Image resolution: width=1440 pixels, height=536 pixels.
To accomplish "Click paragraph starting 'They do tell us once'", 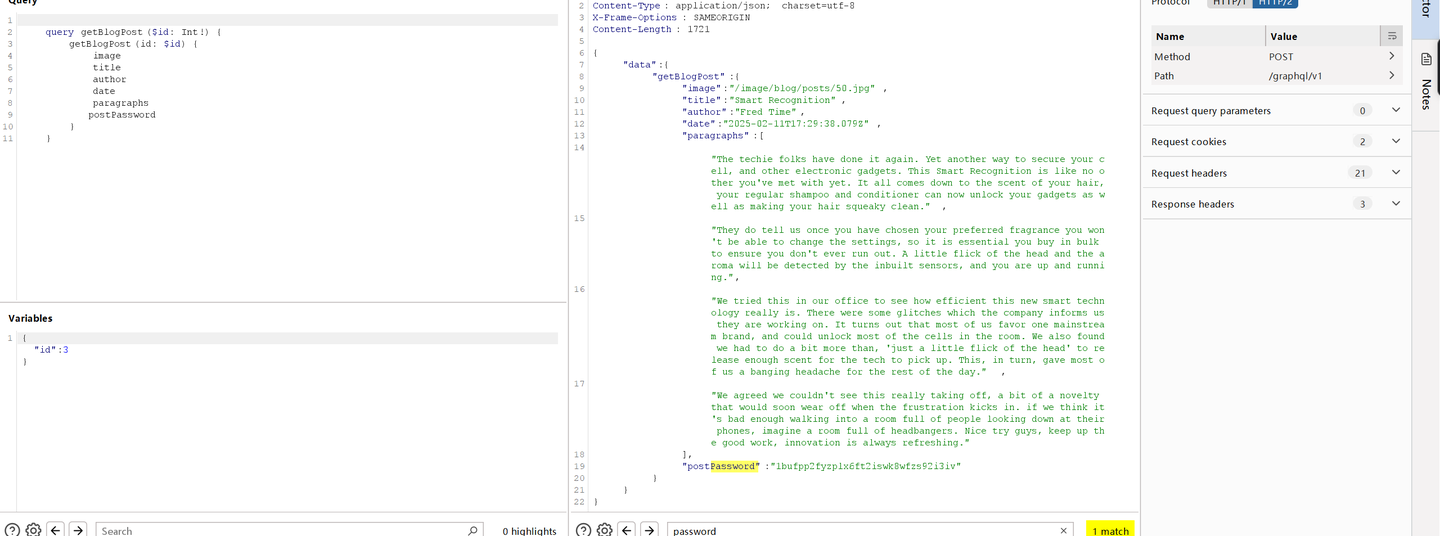I will tap(908, 254).
